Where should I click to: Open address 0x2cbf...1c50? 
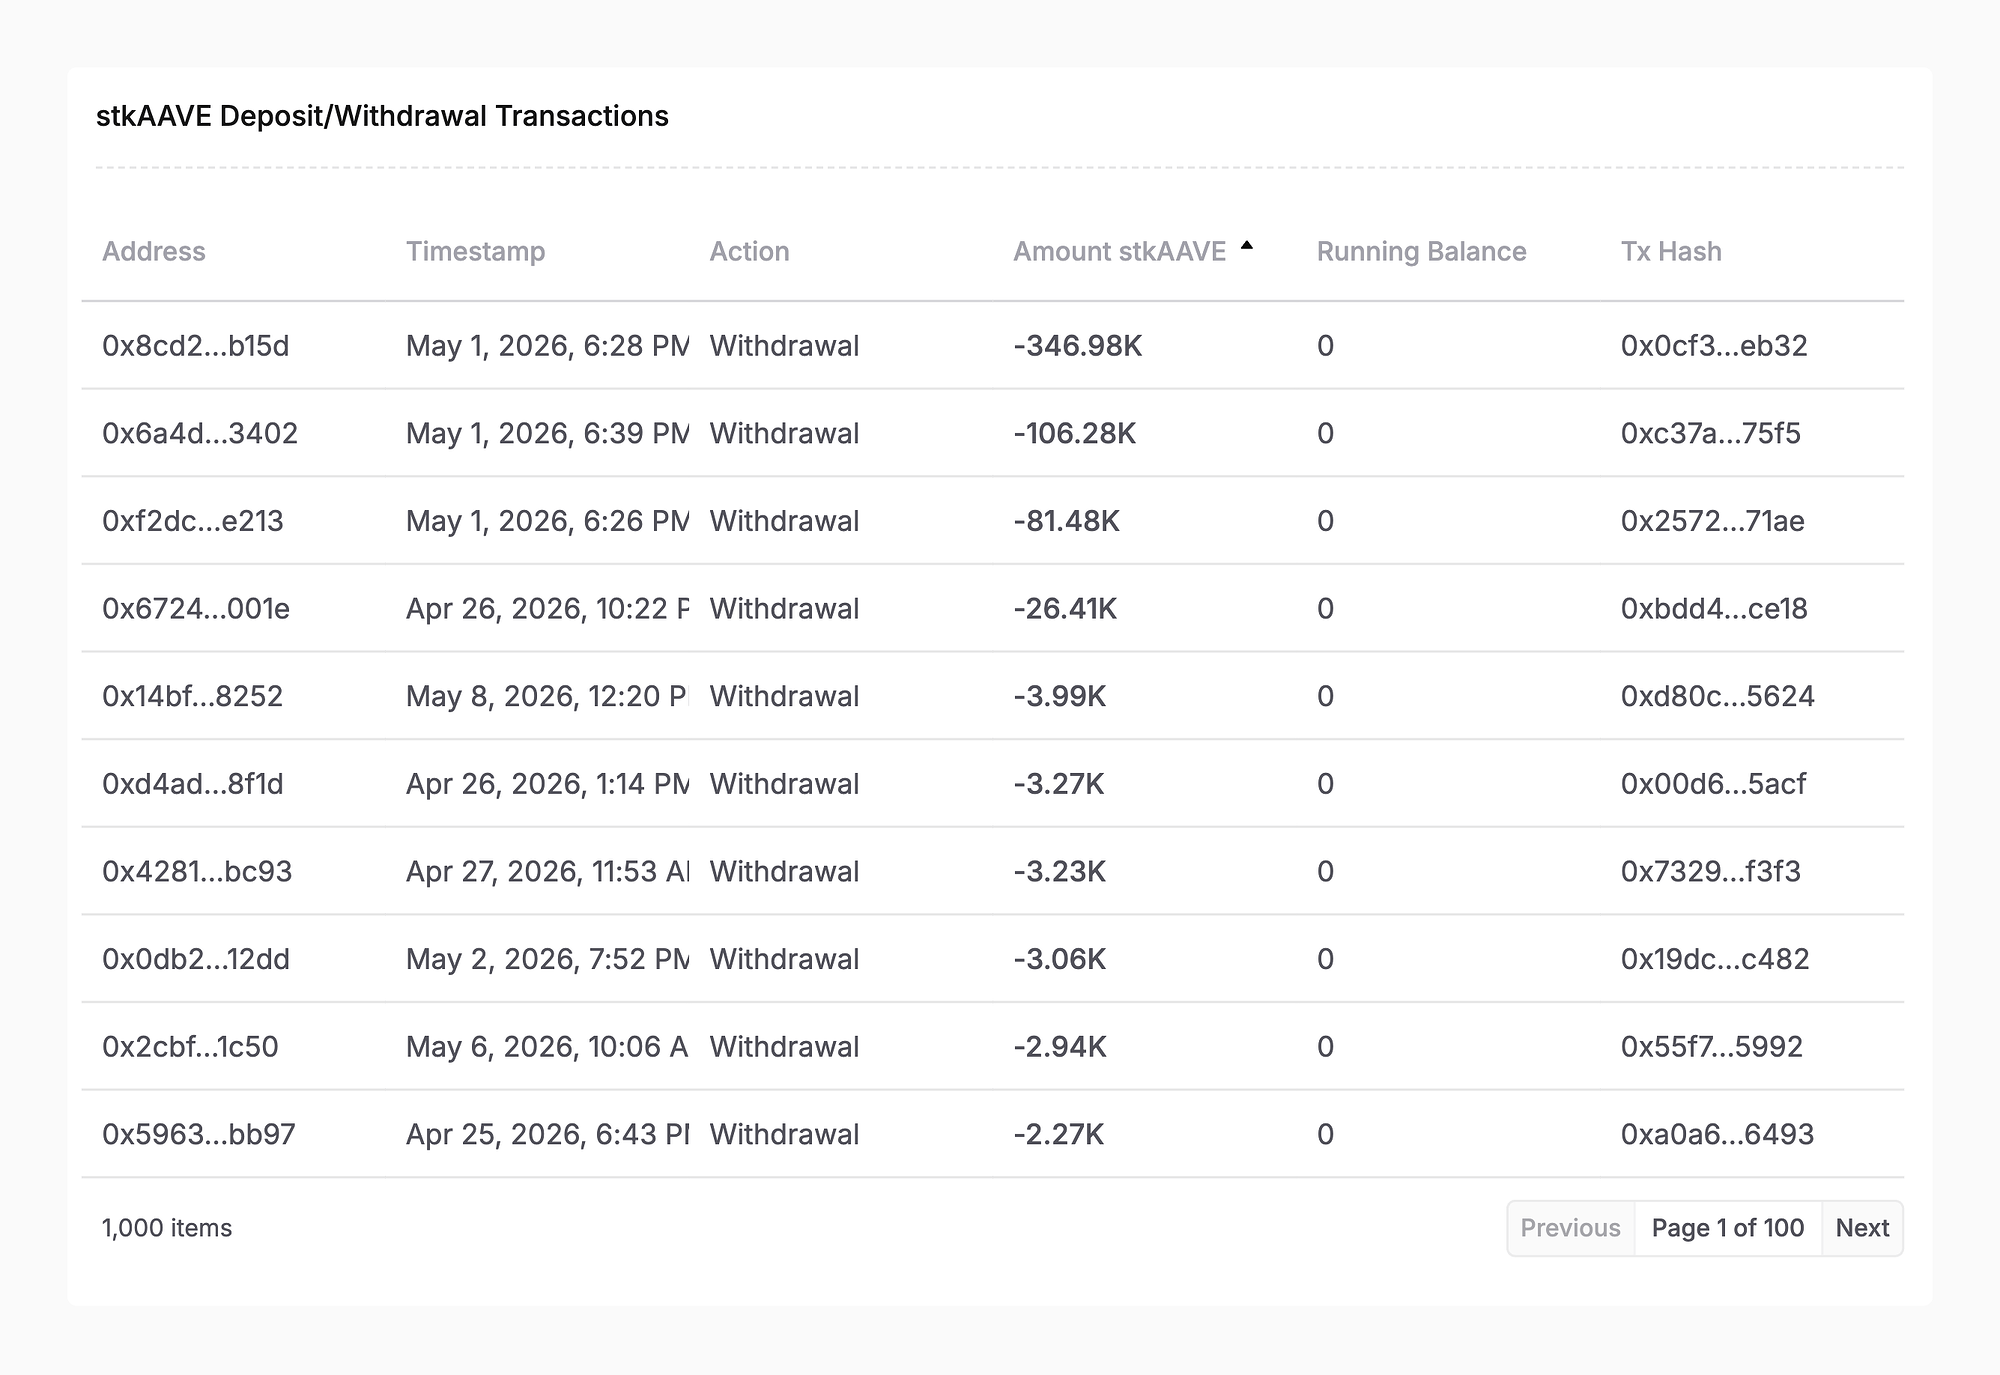tap(190, 1047)
